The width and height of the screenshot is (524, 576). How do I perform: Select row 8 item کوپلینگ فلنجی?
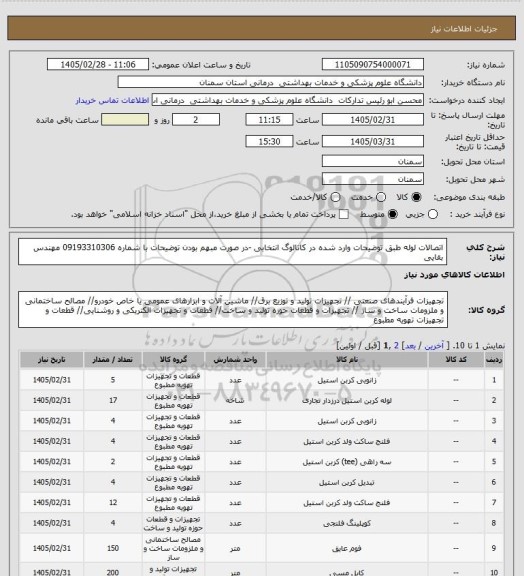347,523
